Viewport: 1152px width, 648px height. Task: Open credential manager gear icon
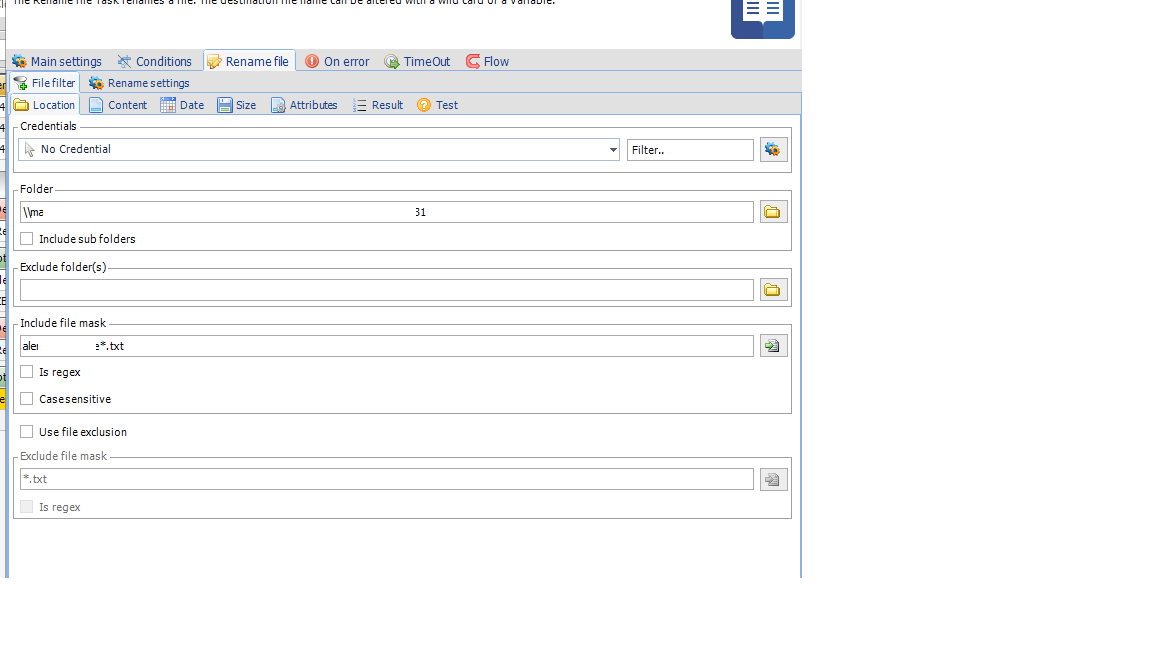point(773,150)
